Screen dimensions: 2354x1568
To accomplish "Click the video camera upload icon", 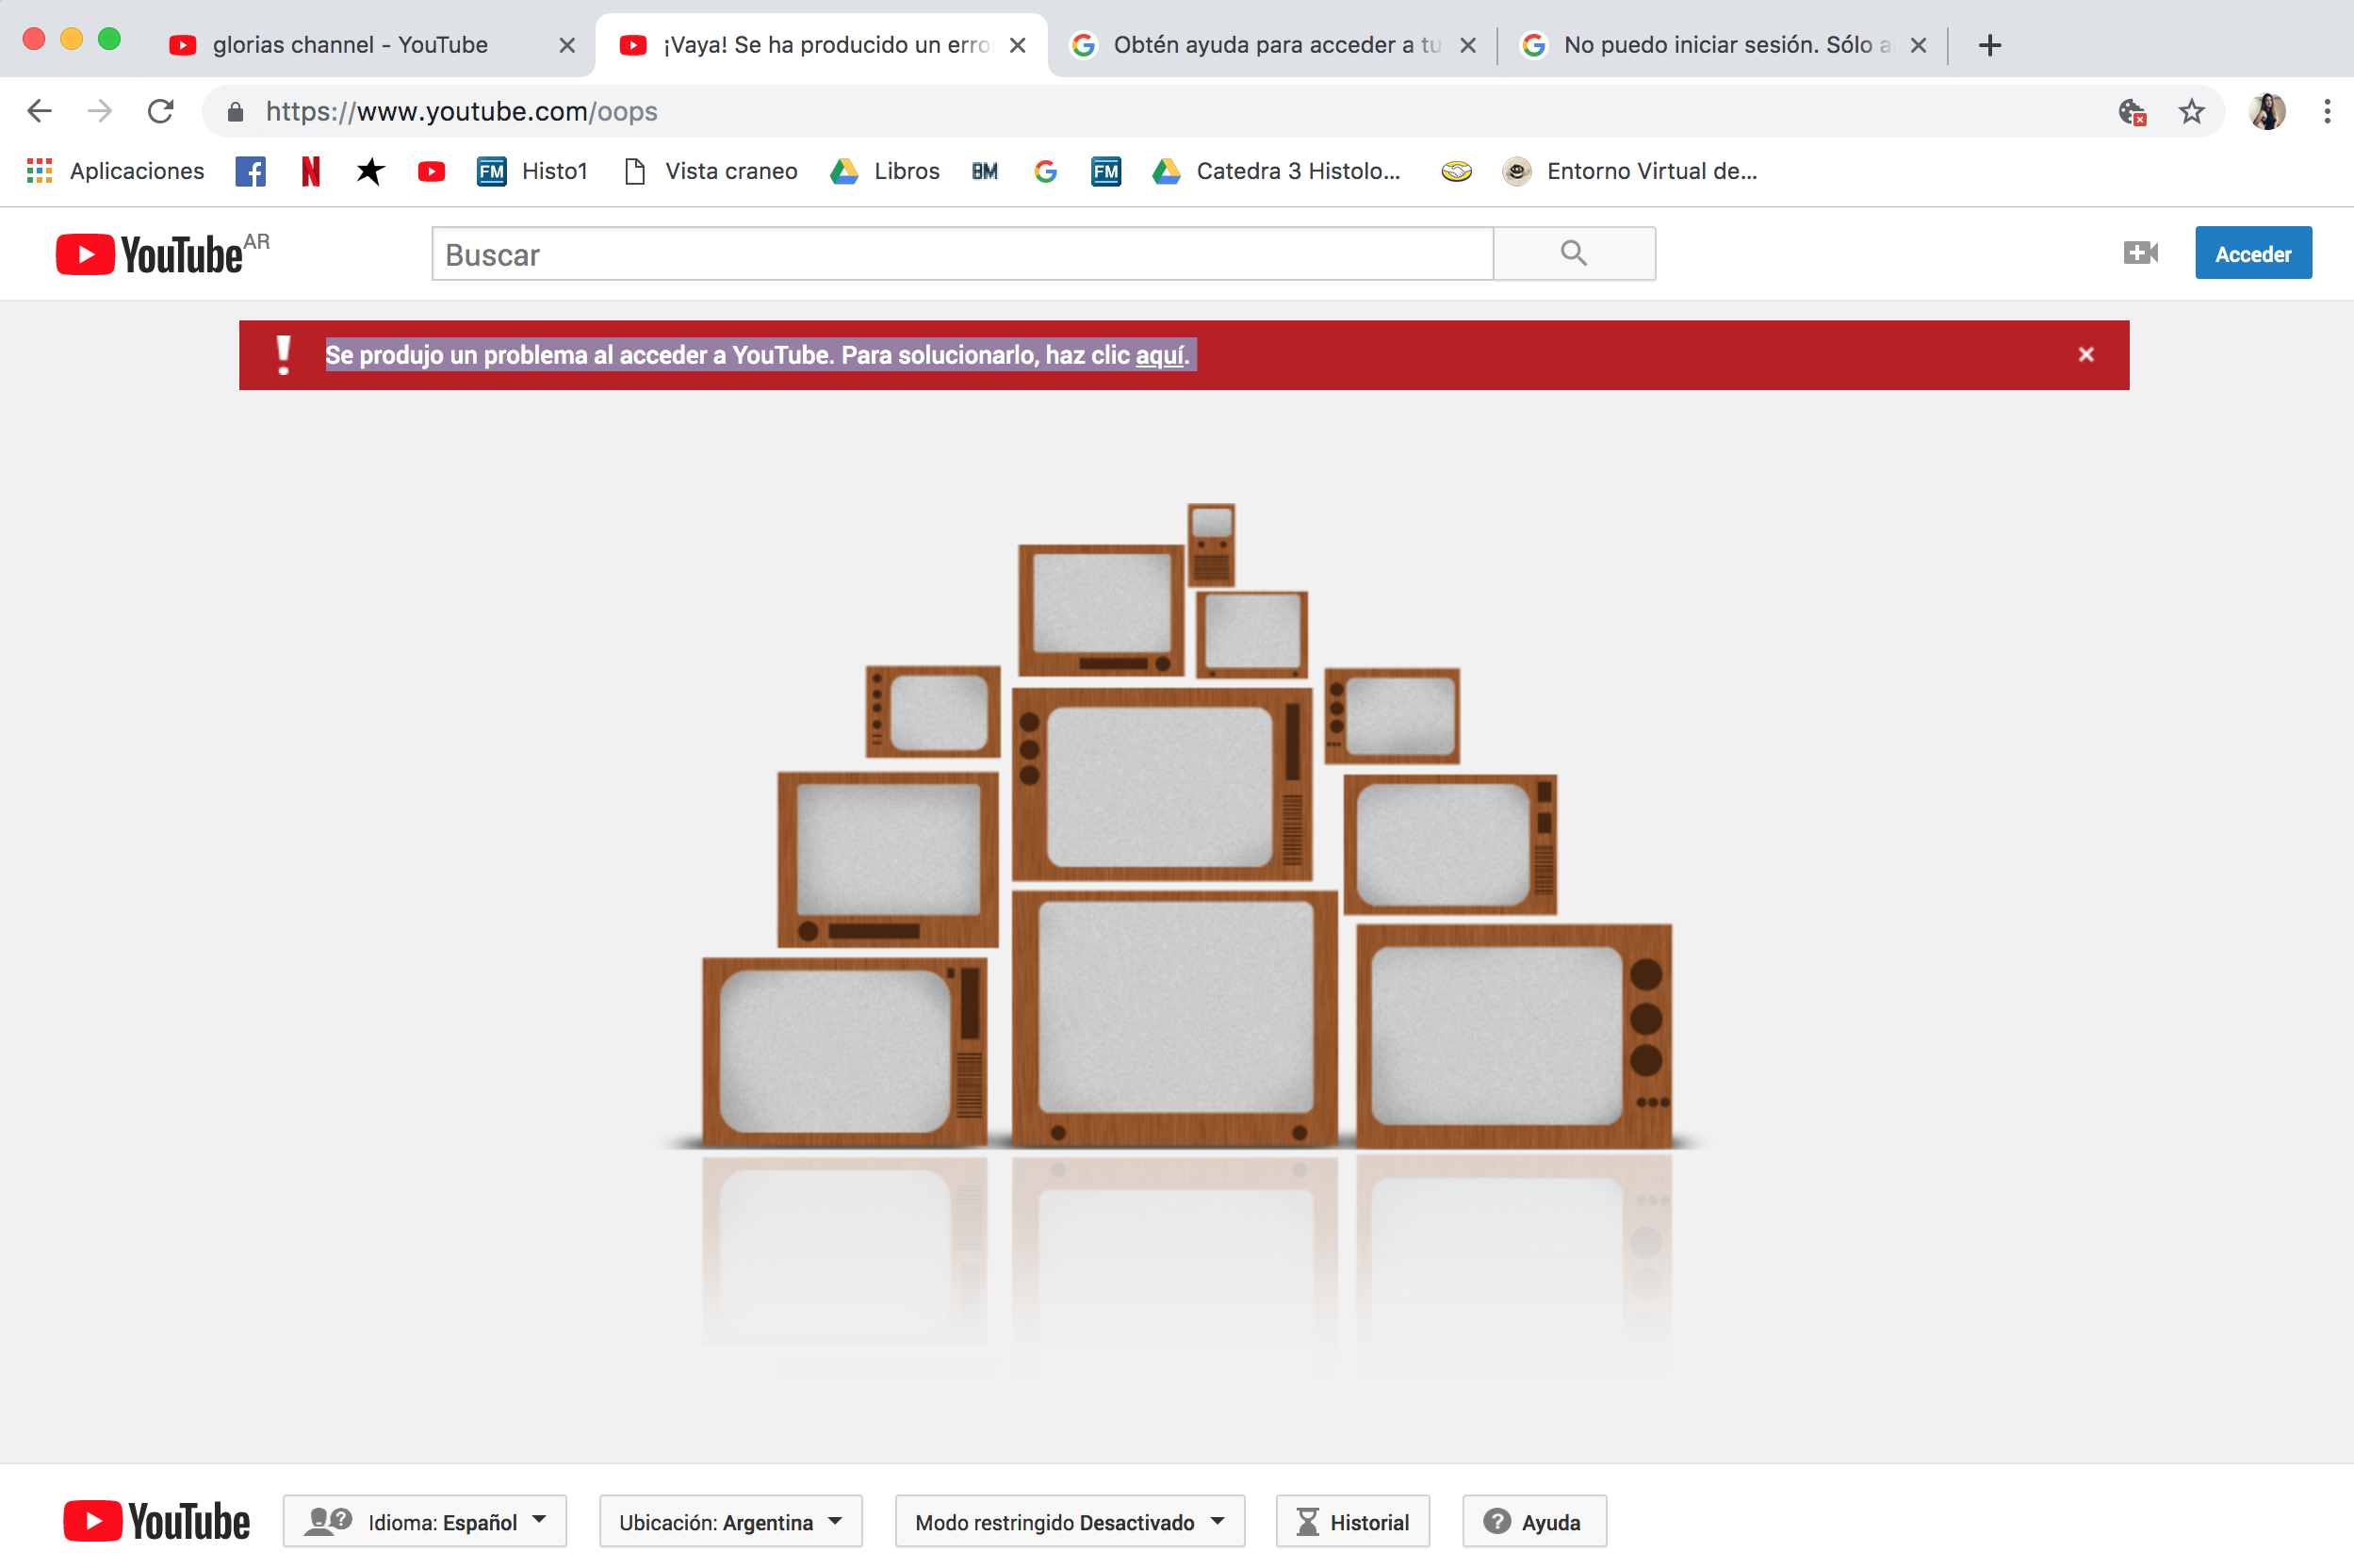I will [x=2141, y=253].
